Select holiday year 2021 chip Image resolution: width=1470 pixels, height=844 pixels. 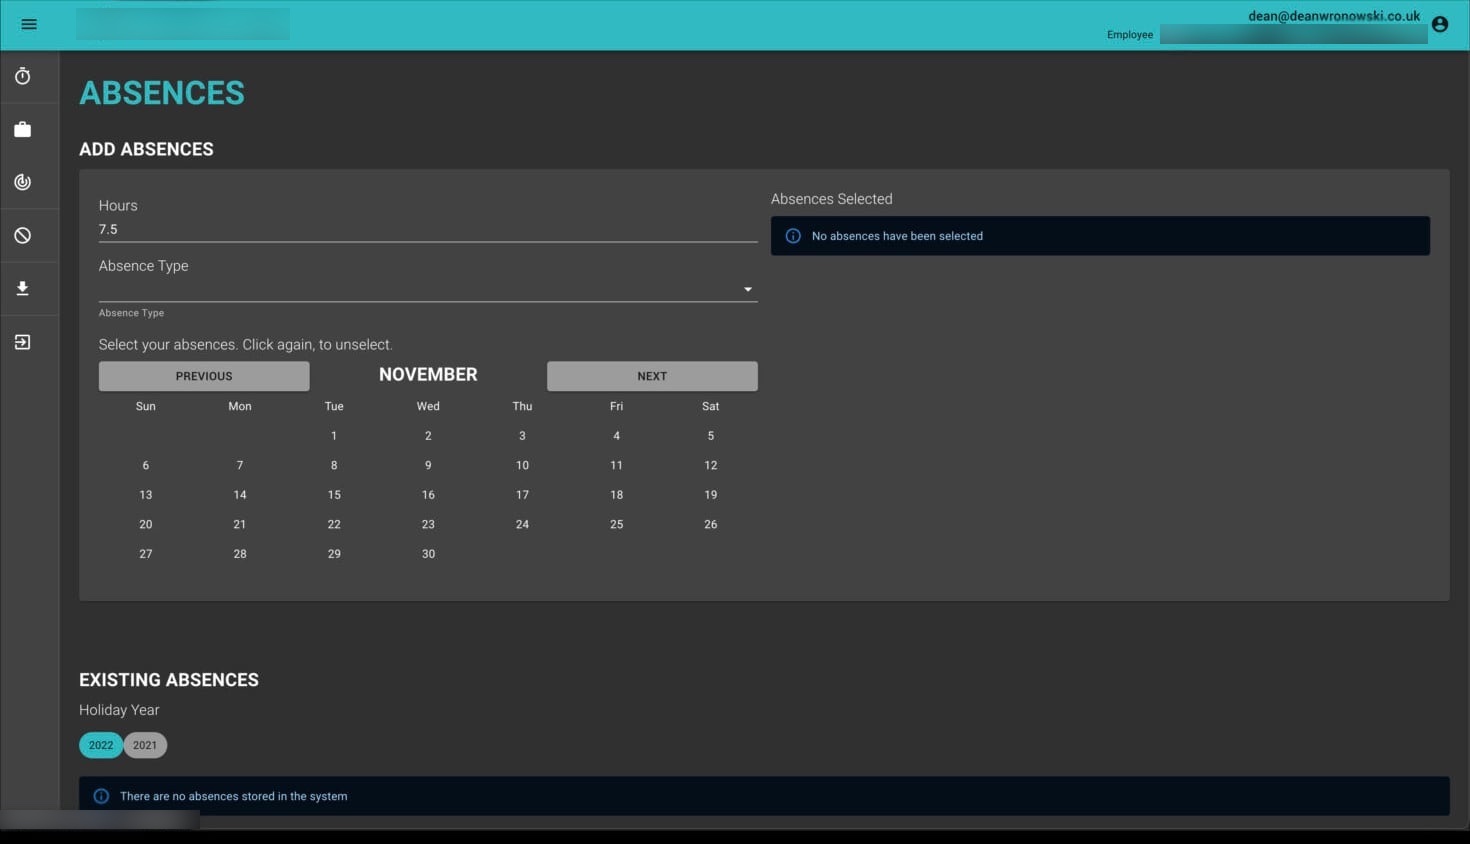145,745
